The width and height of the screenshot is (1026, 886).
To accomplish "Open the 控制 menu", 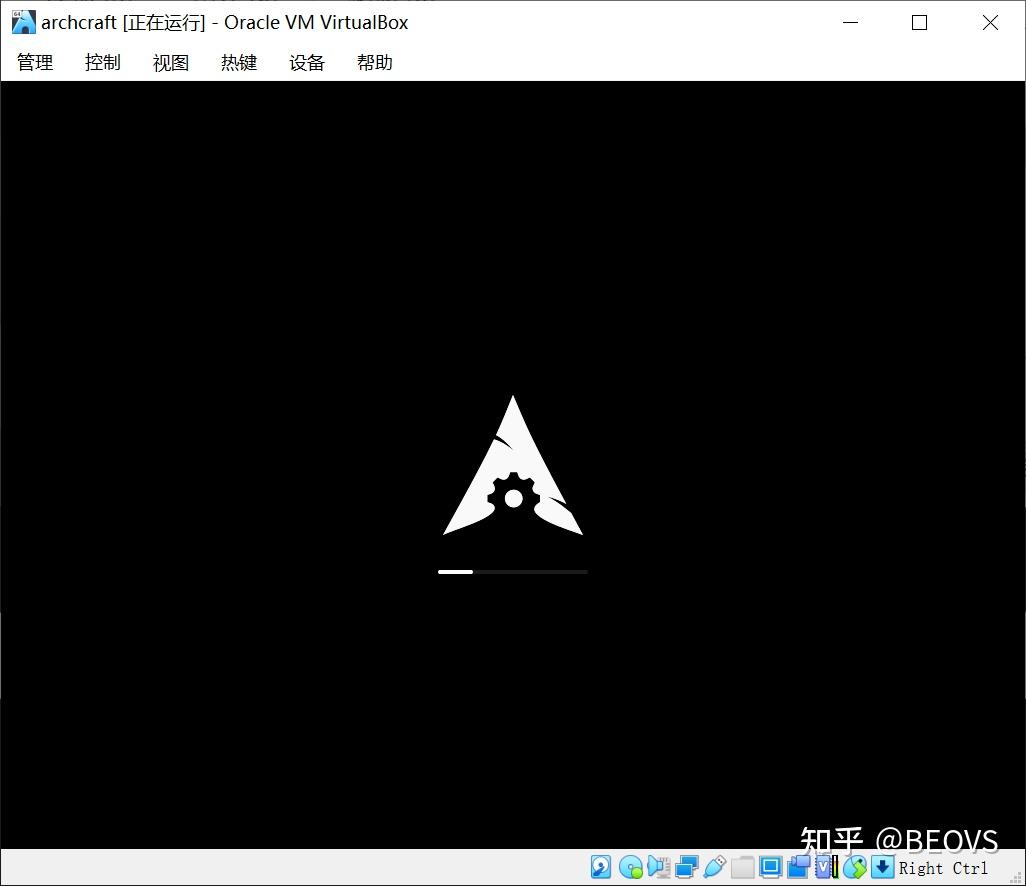I will pyautogui.click(x=102, y=62).
